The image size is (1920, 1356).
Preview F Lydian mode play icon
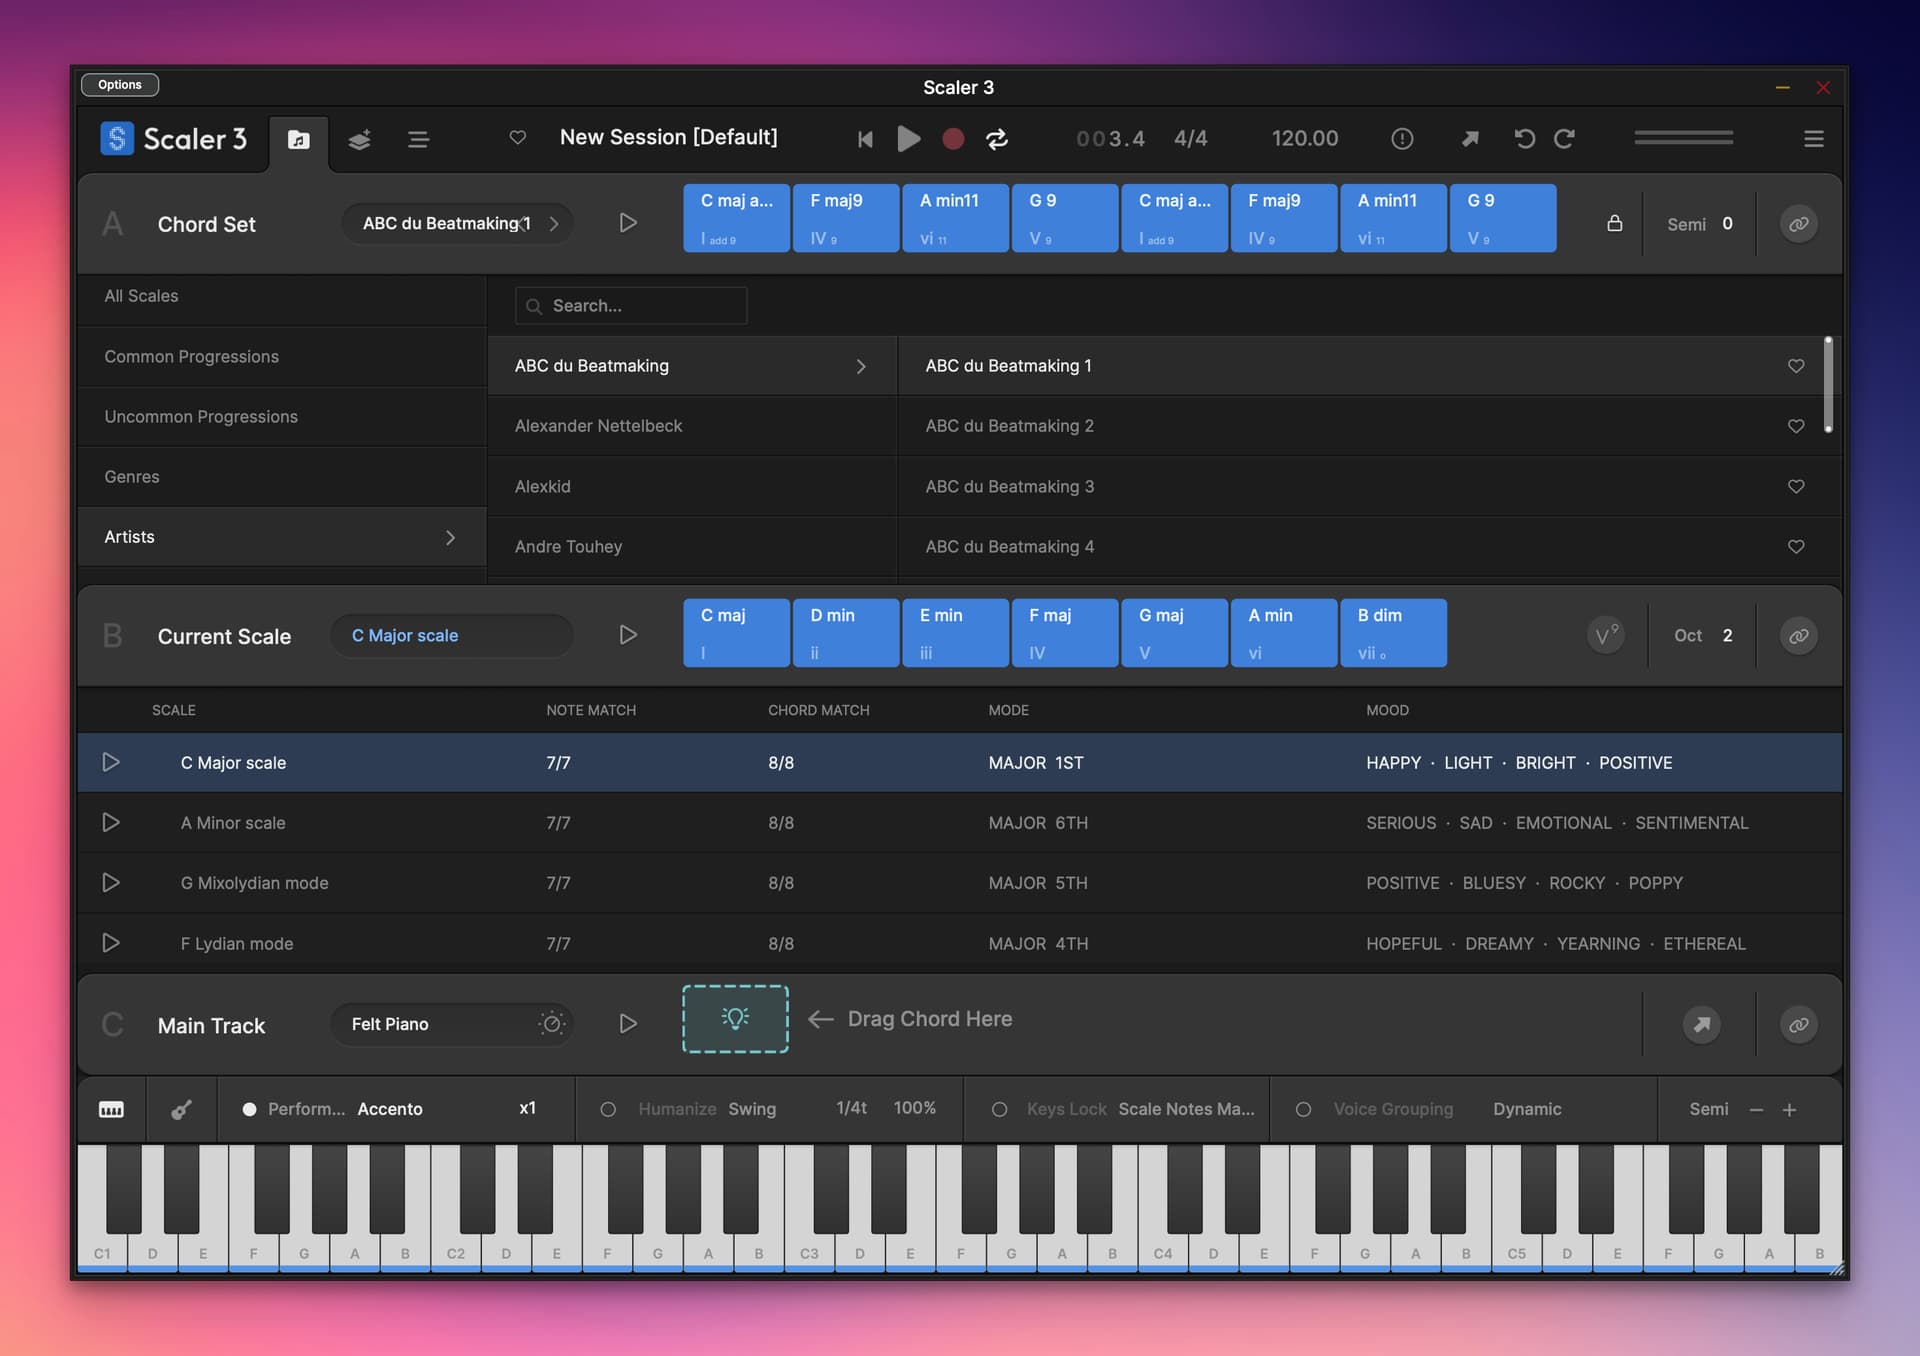[111, 943]
